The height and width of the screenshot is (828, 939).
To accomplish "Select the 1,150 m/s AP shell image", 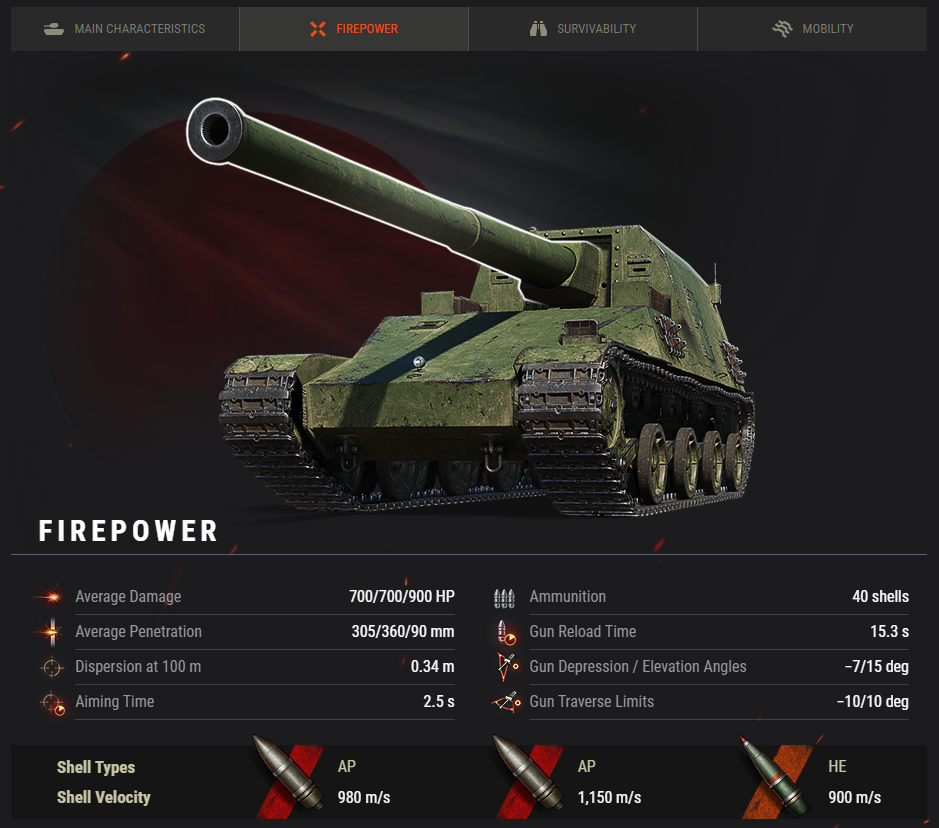I will [x=528, y=777].
